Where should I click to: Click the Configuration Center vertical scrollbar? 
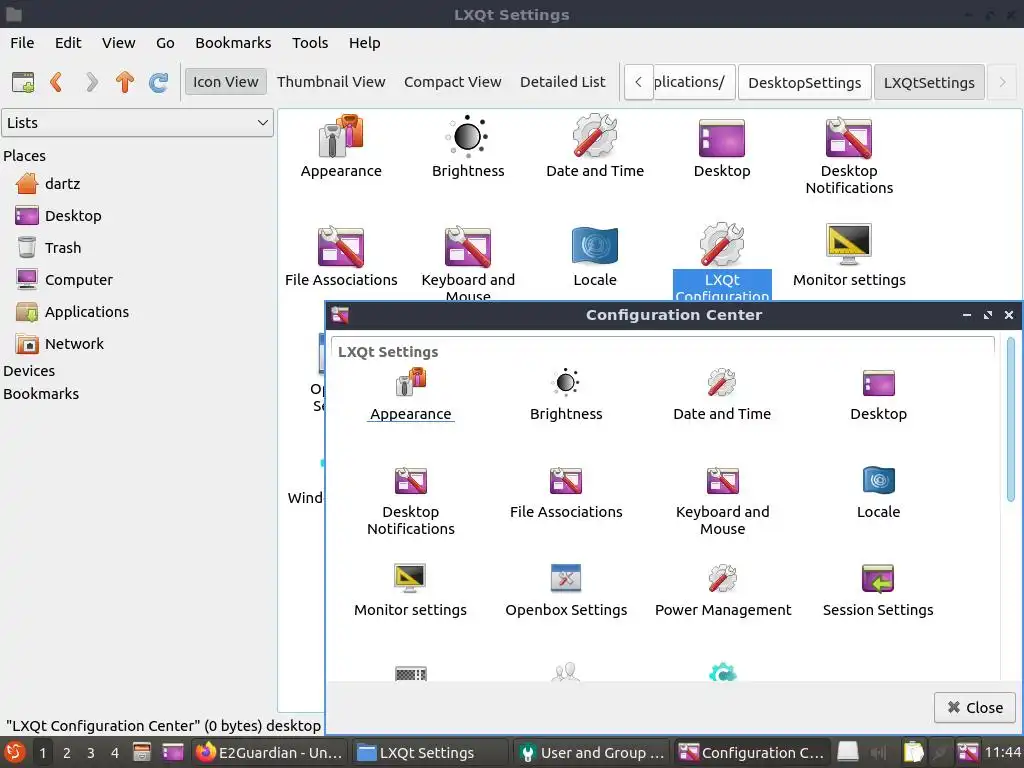coord(1010,420)
